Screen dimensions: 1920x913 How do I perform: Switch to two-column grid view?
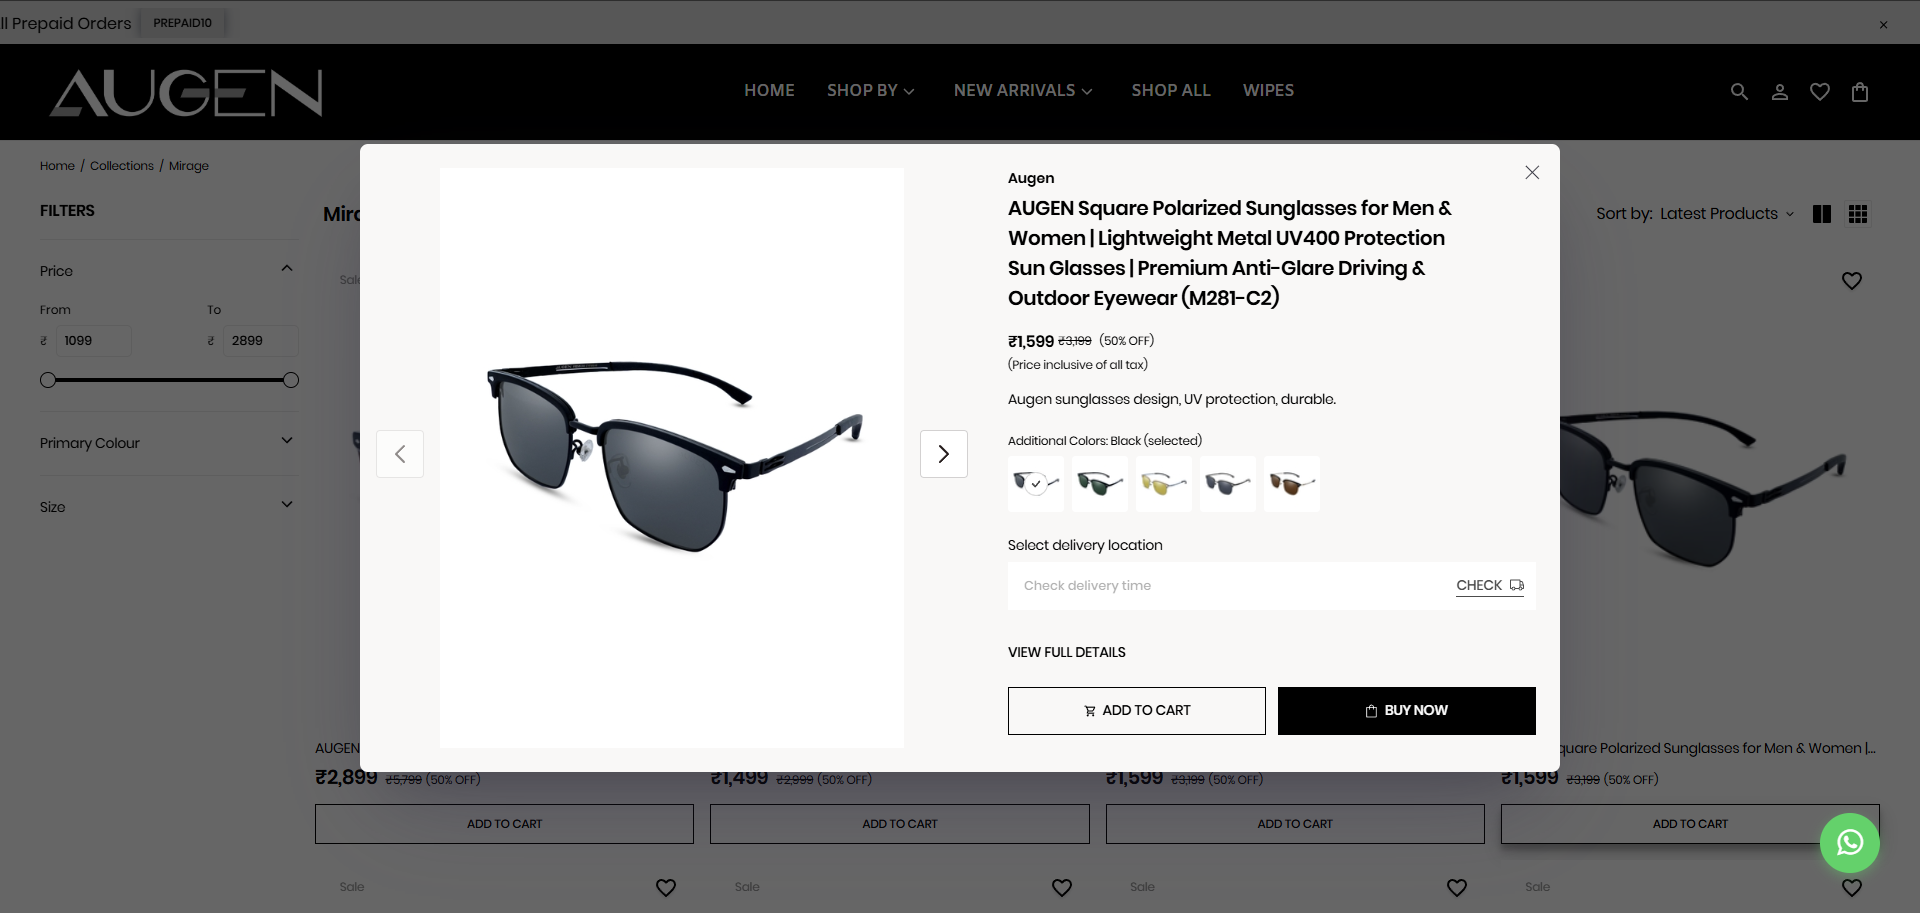1822,214
